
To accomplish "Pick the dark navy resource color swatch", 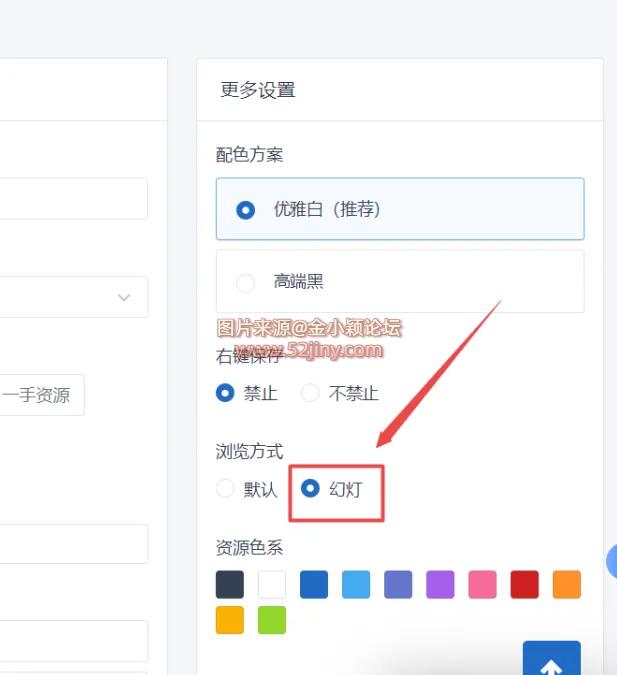I will 230,584.
